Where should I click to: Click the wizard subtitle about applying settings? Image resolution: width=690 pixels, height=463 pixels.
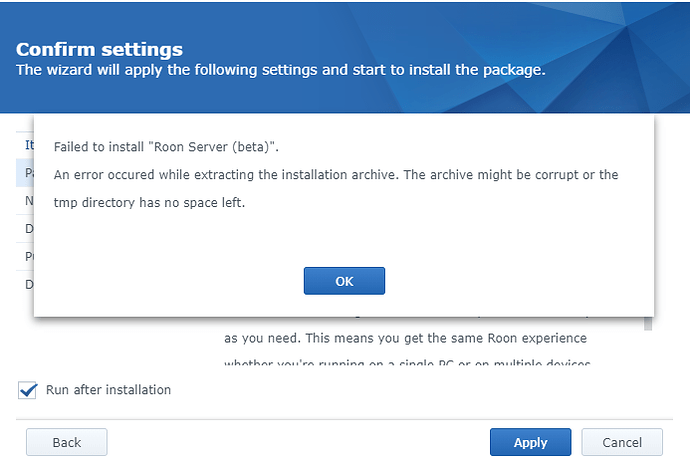(x=281, y=70)
